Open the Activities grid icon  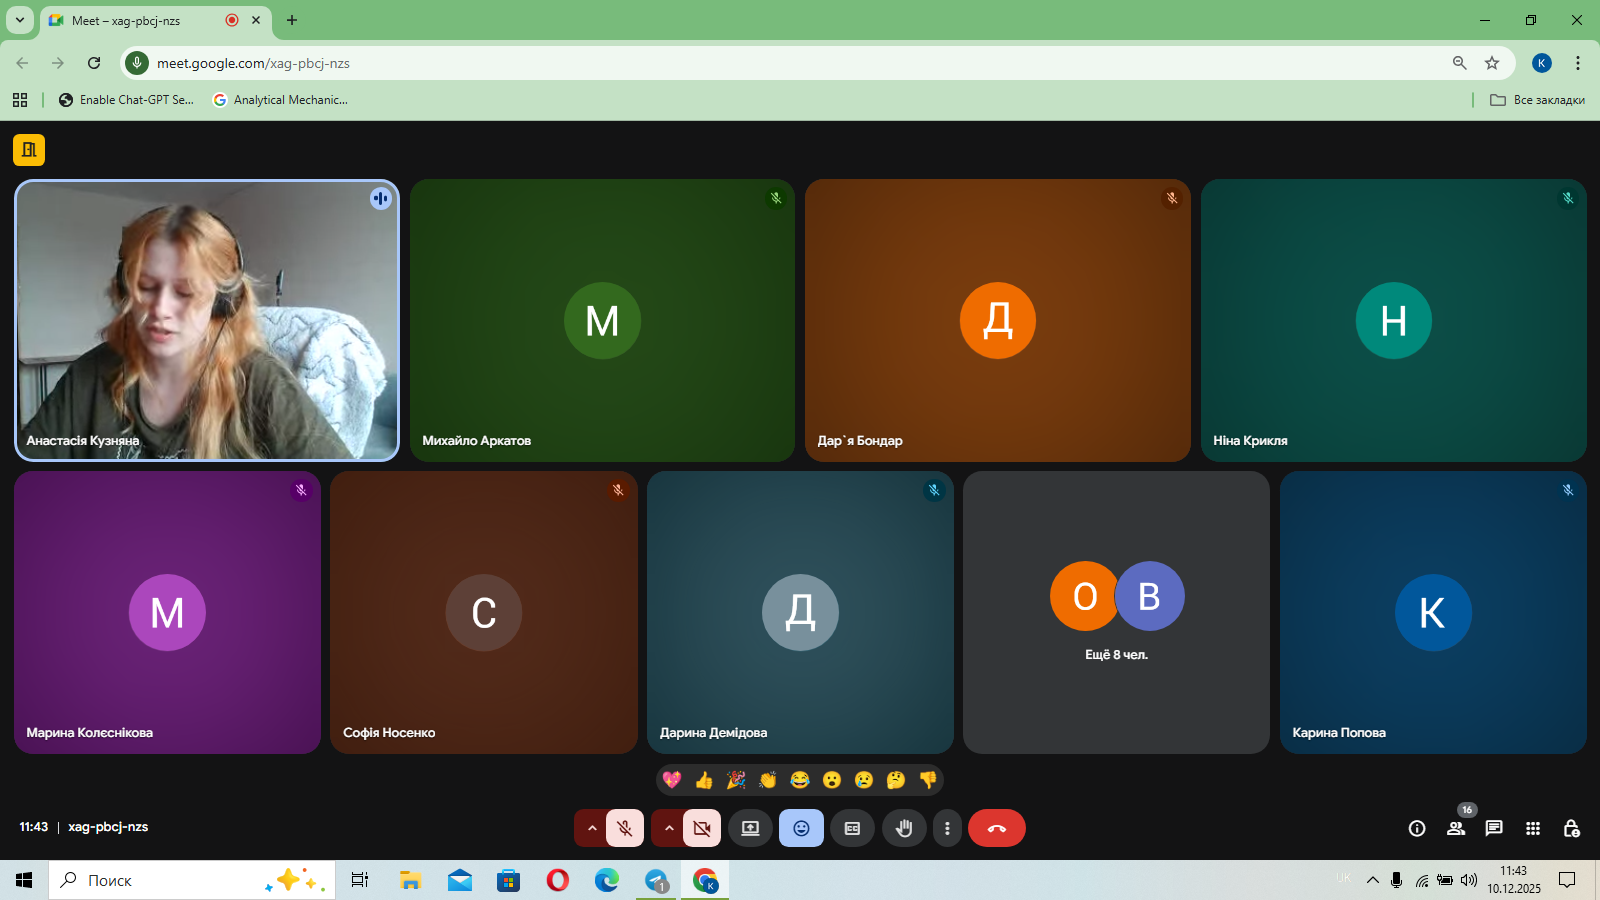(x=1533, y=828)
